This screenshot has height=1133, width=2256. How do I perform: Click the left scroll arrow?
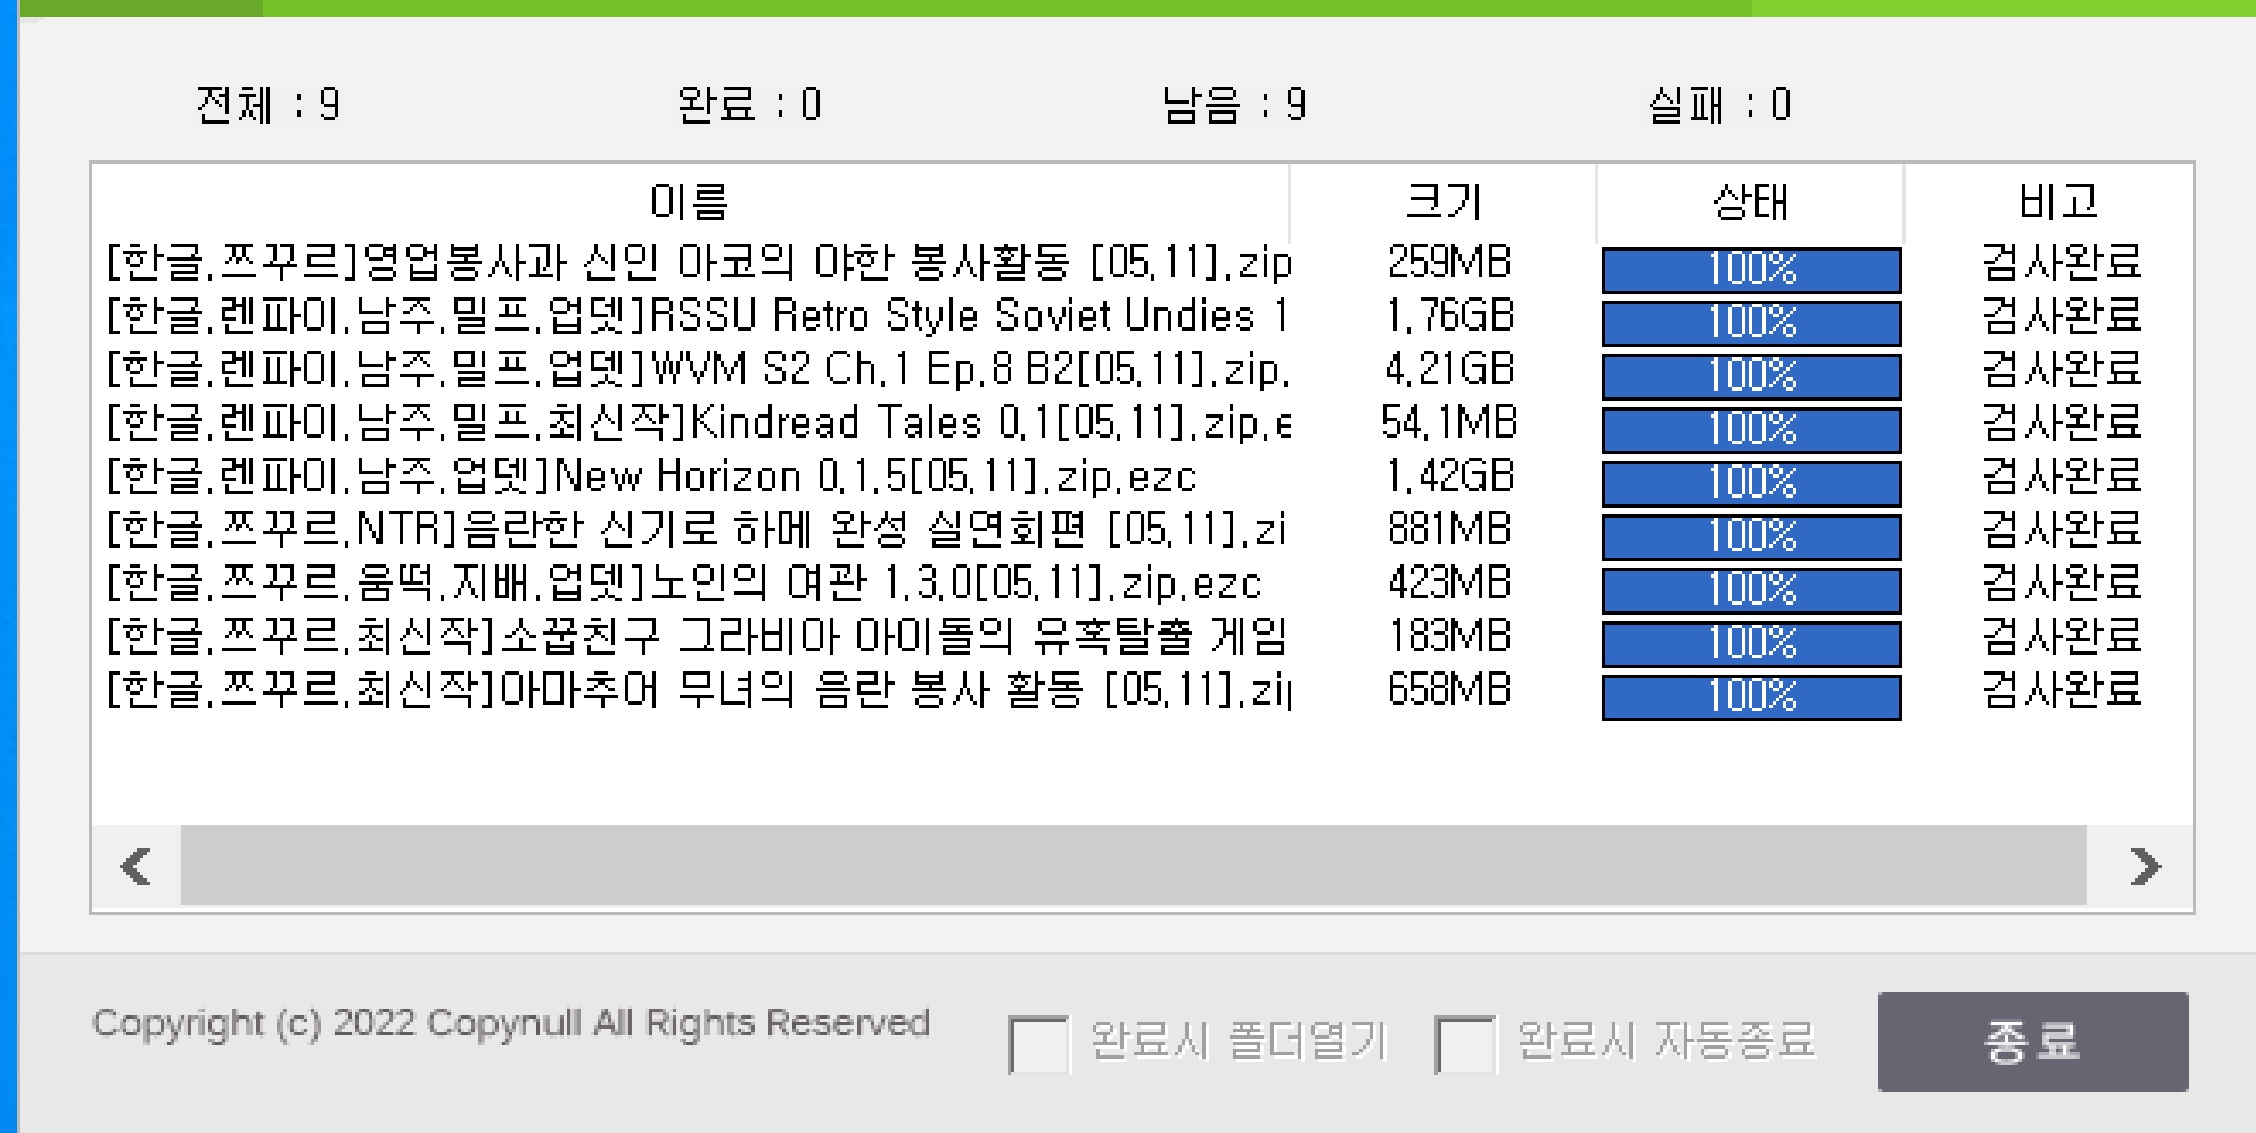coord(136,866)
